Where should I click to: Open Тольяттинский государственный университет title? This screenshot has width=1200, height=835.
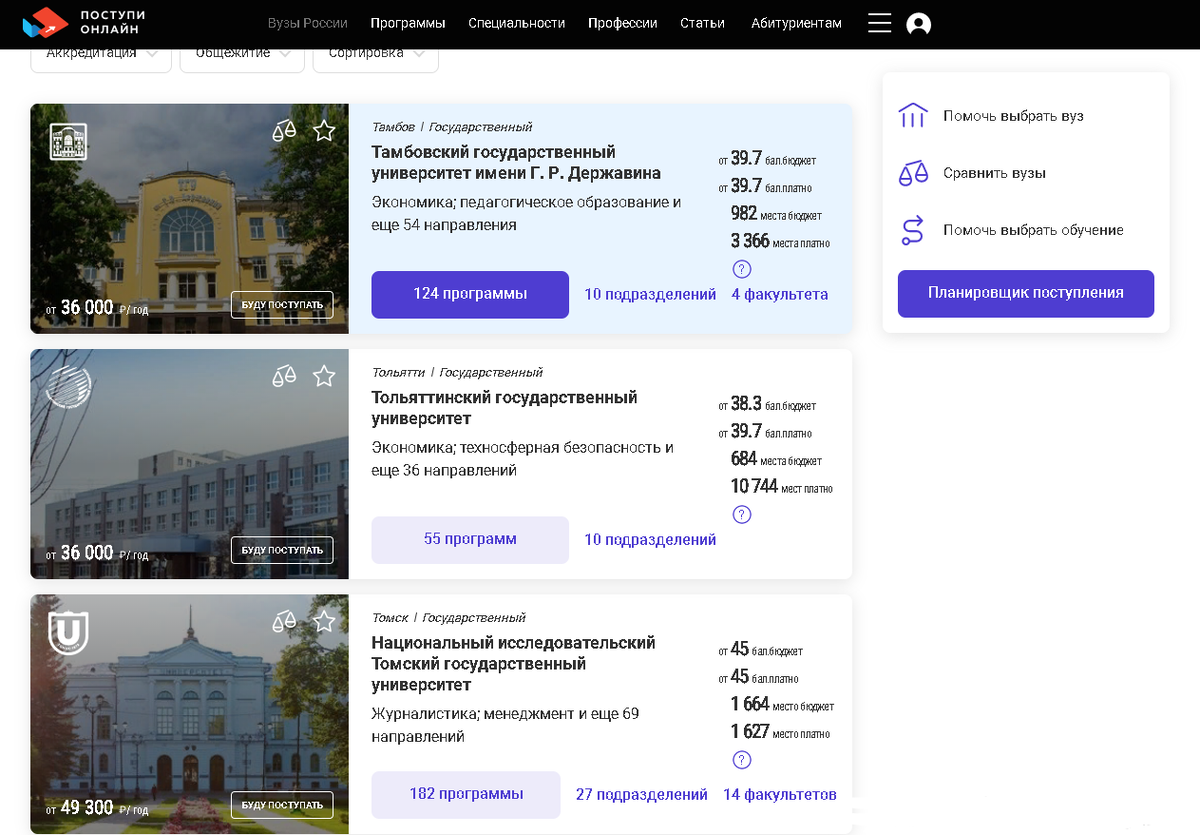coord(504,408)
